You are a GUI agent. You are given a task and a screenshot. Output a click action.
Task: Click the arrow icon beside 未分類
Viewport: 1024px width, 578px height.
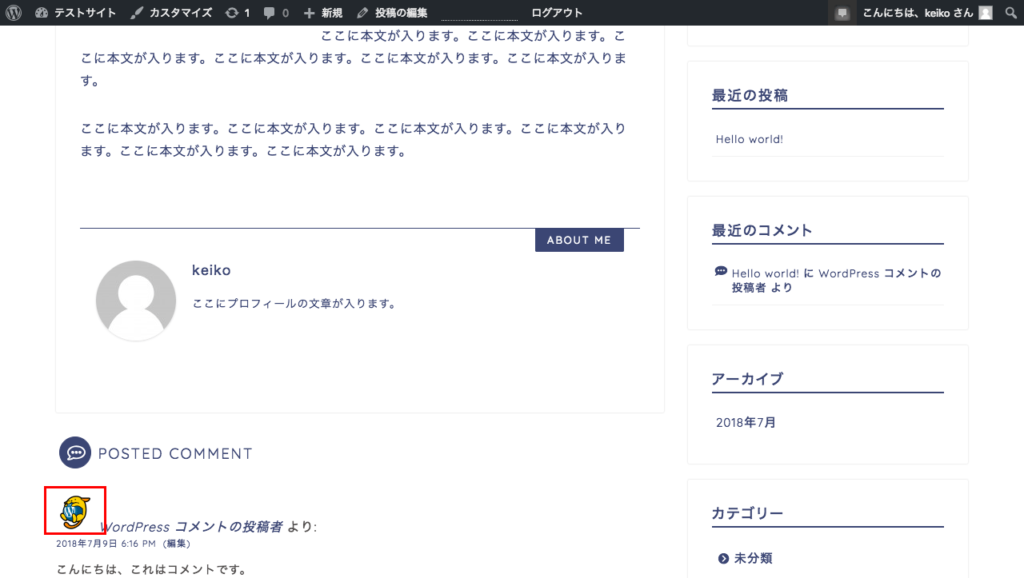pyautogui.click(x=723, y=558)
